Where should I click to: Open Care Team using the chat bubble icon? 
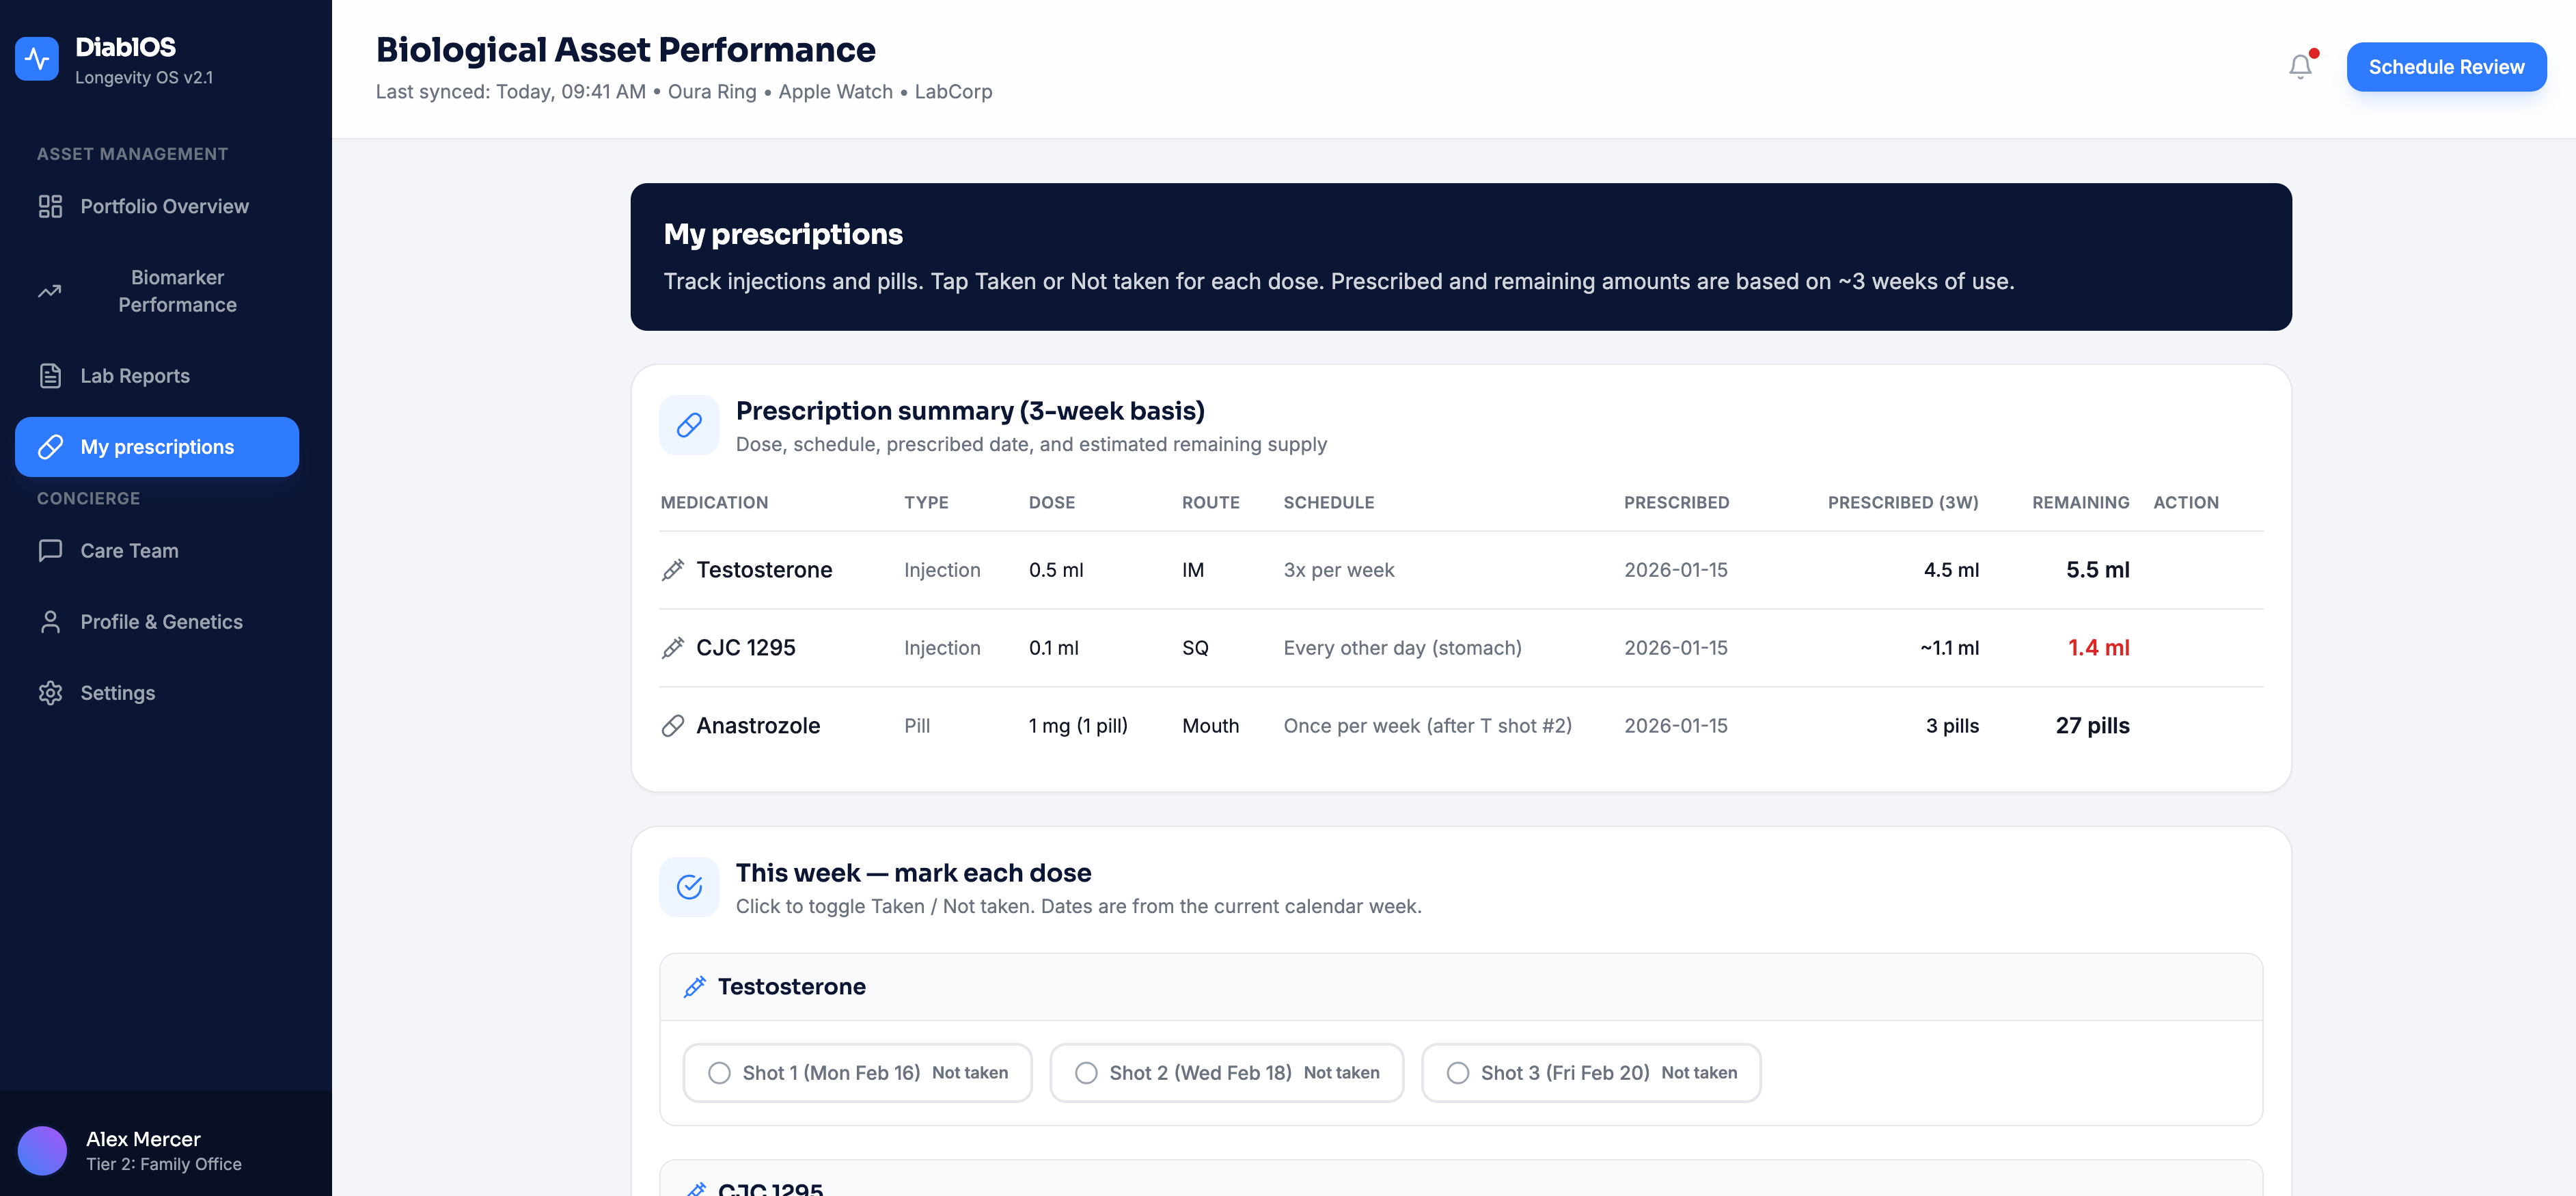pos(51,550)
